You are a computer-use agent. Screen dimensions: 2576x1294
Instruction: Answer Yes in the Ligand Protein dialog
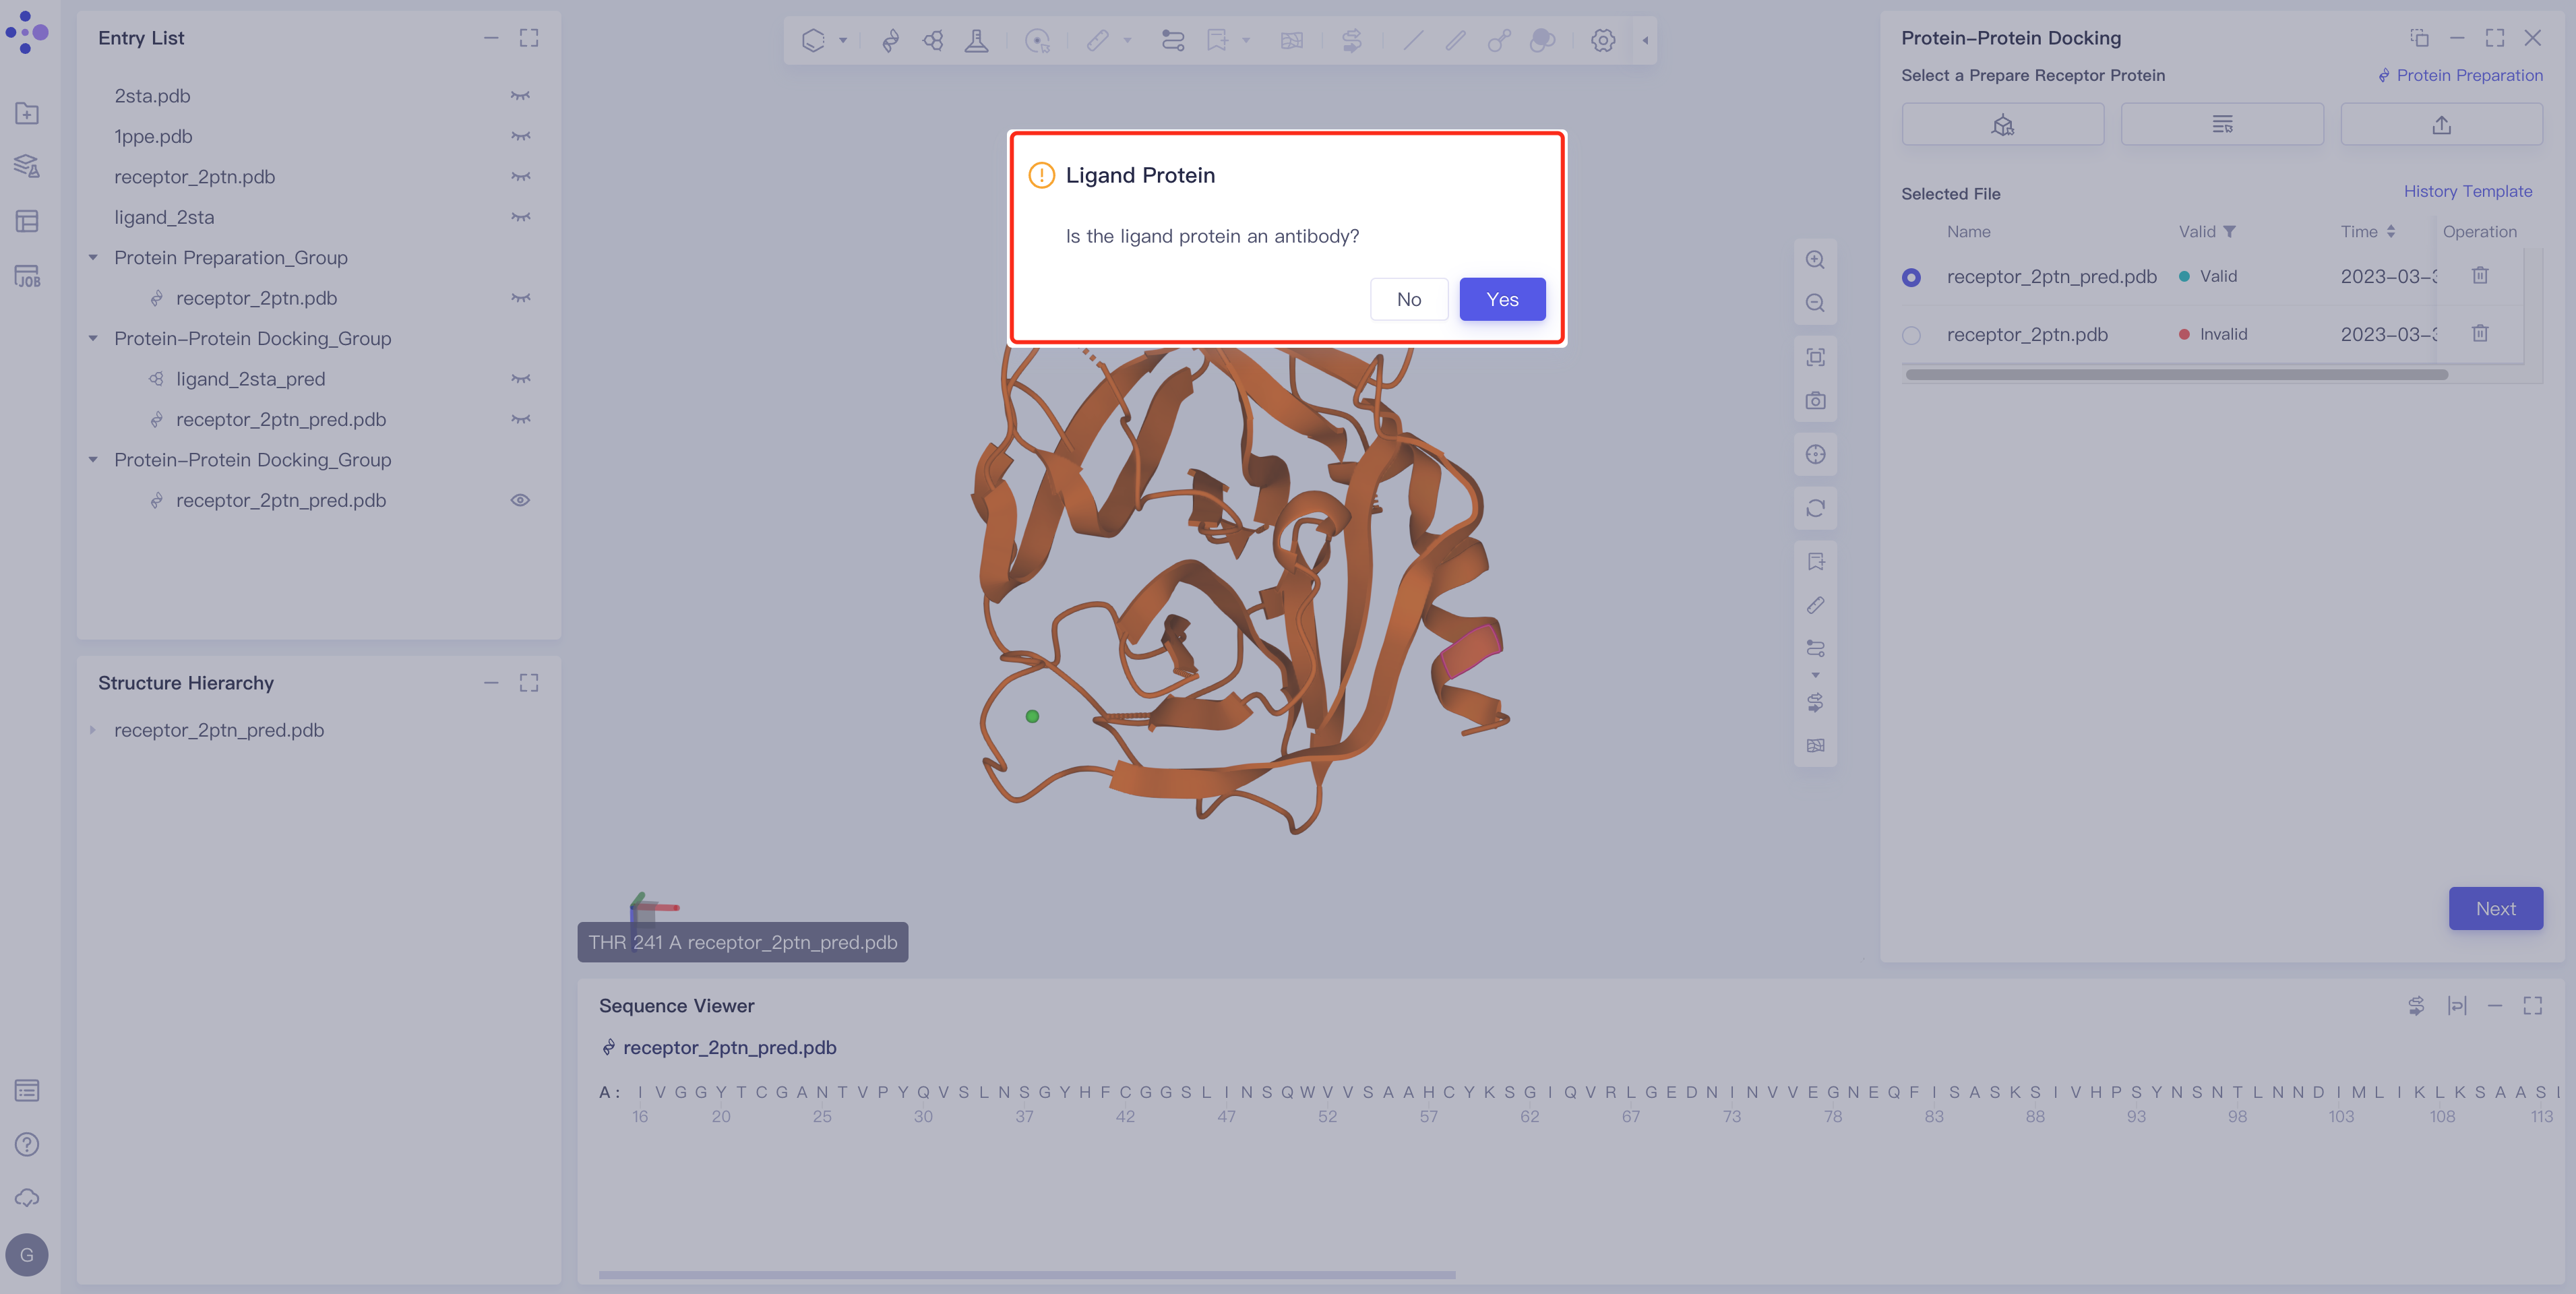click(1502, 299)
